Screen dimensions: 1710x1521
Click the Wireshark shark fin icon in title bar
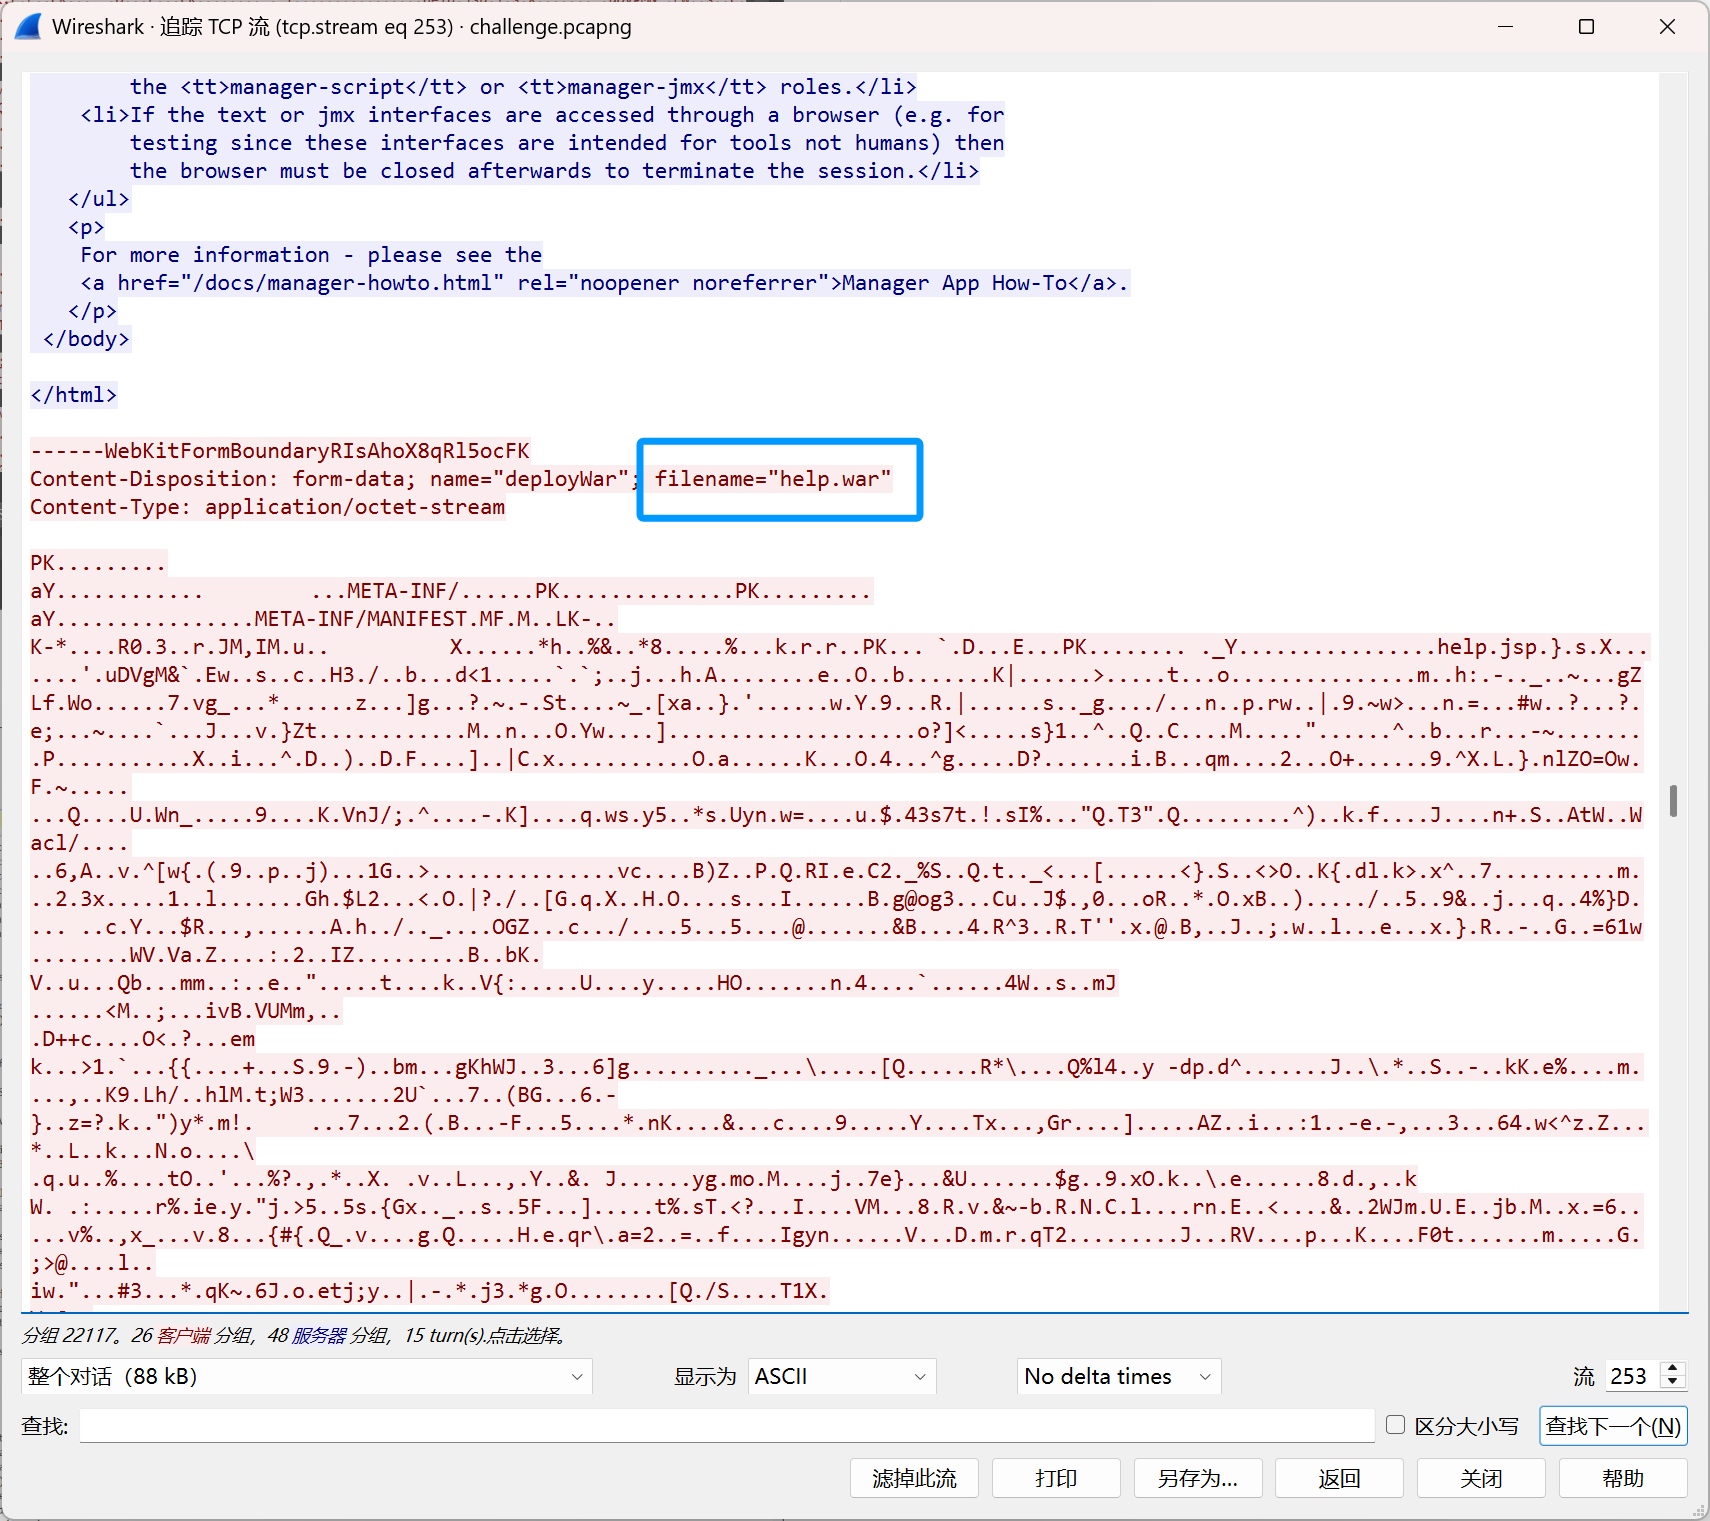pyautogui.click(x=28, y=27)
